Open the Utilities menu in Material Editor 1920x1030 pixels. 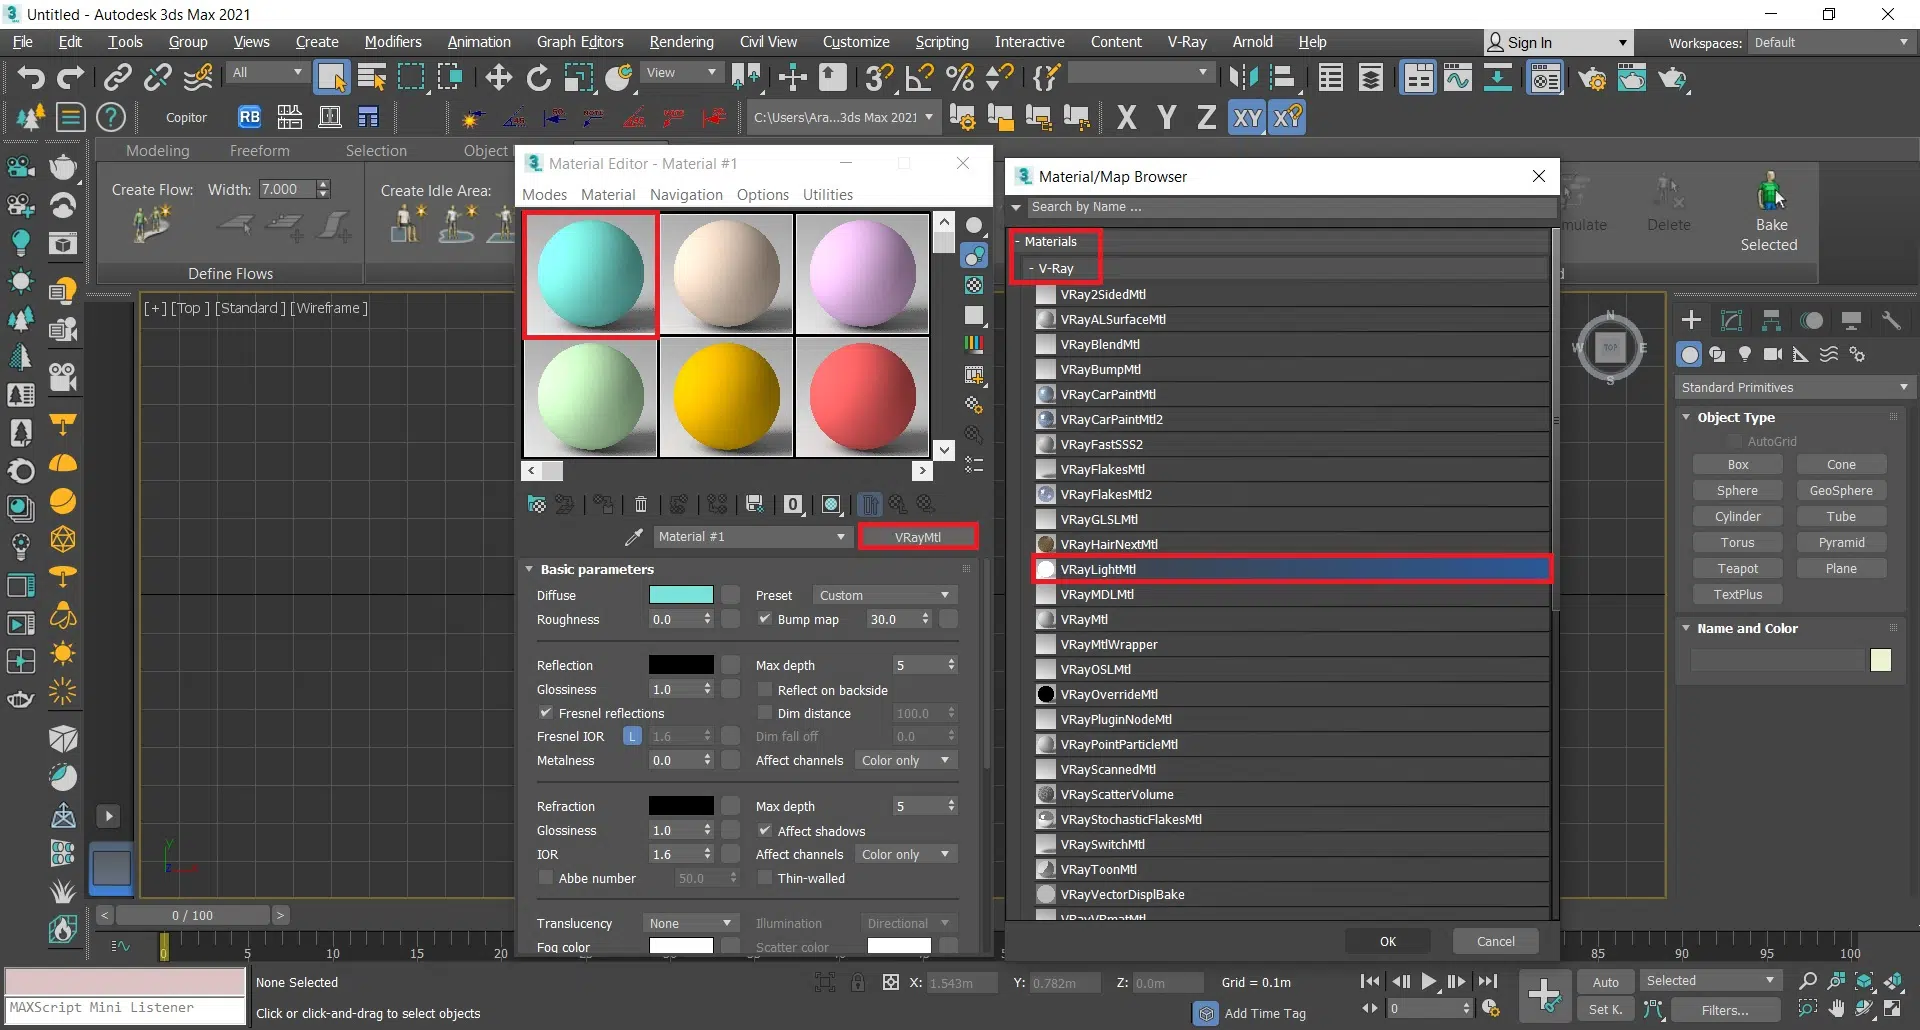tap(827, 195)
